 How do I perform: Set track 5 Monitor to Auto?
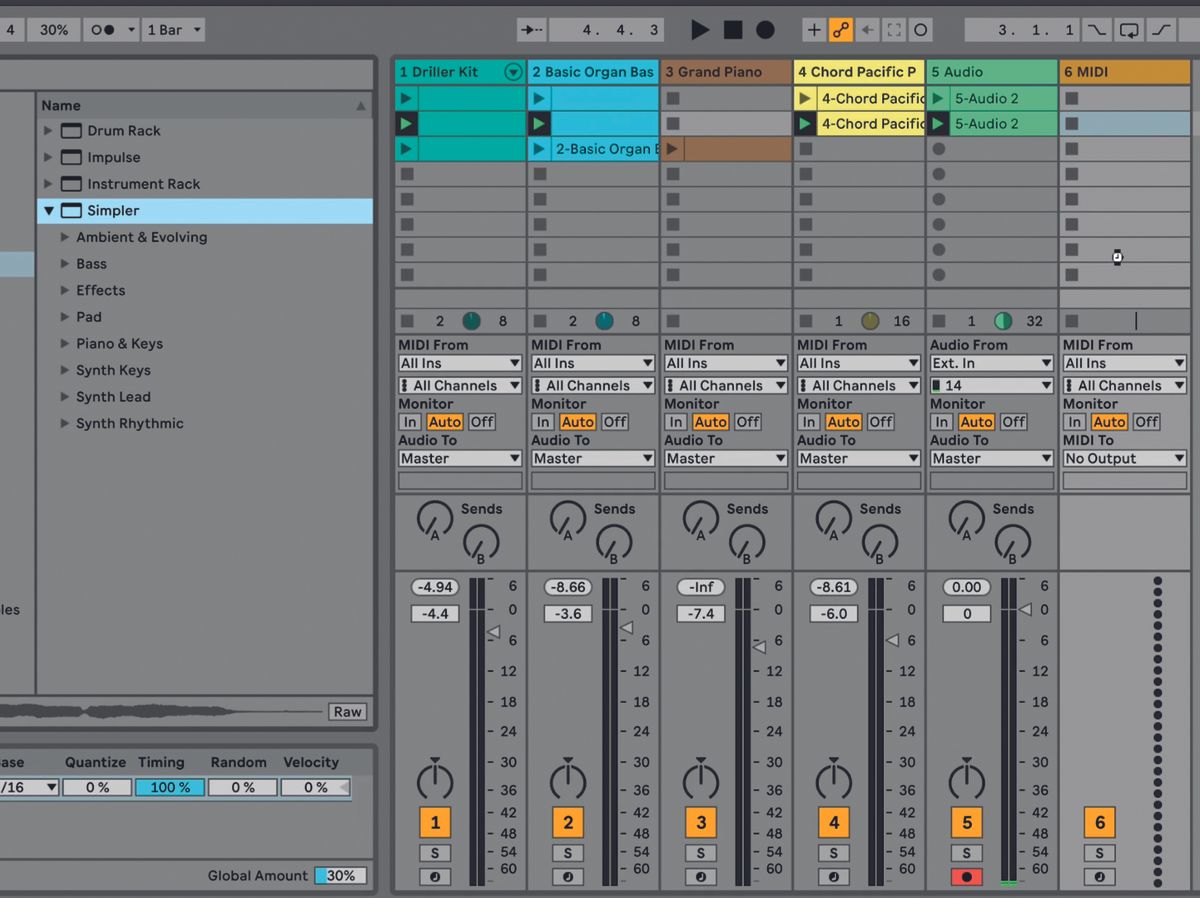pos(976,422)
